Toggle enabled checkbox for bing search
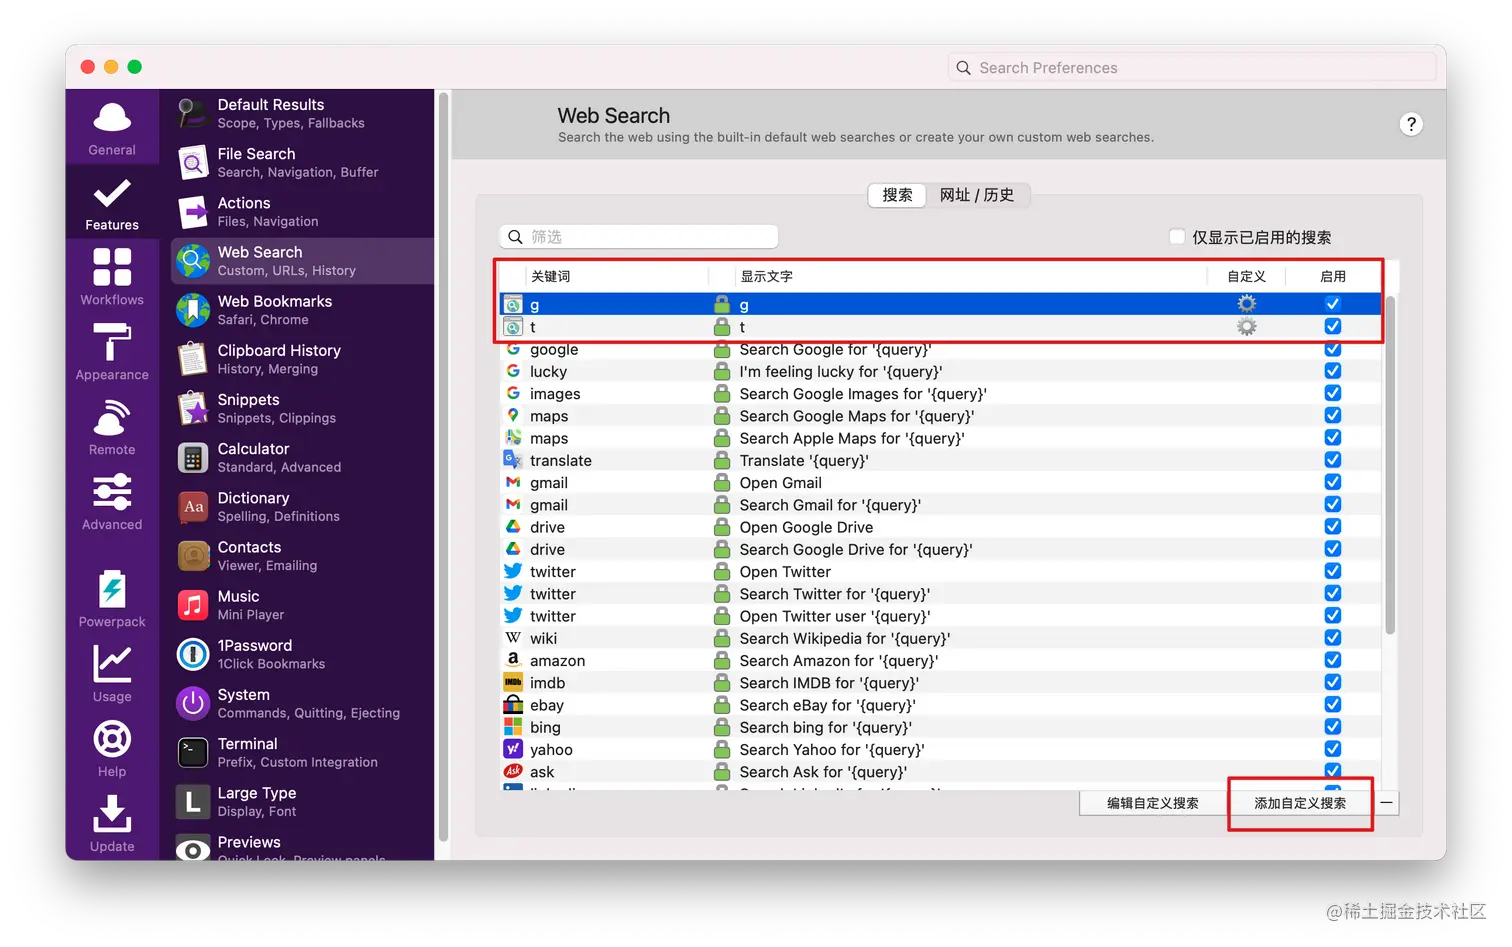 [1333, 727]
